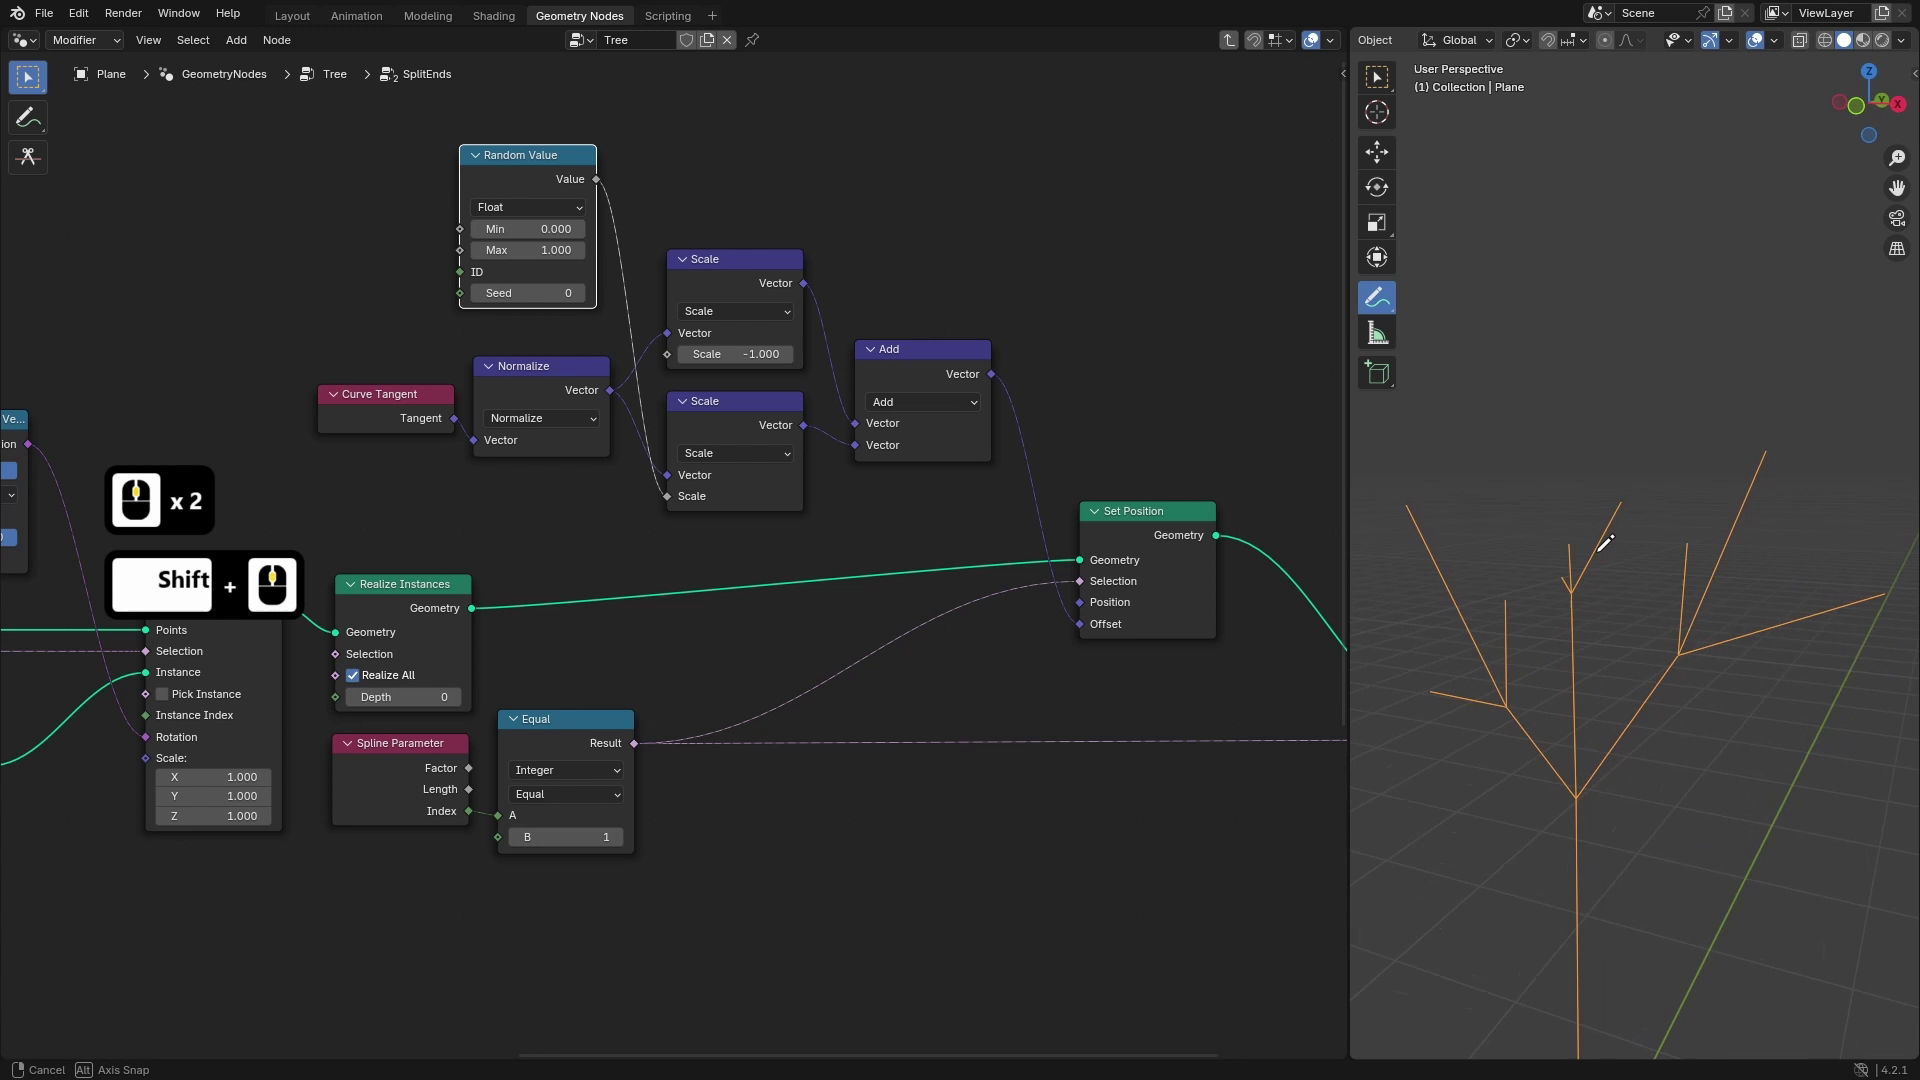
Task: Pin the current node tree
Action: 753,40
